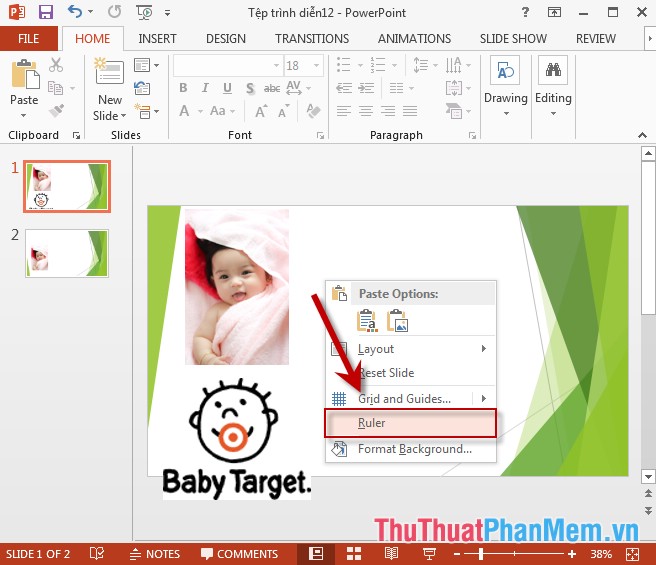Screen dimensions: 656x565
Task: Decrease list indent level
Action: (x=344, y=88)
